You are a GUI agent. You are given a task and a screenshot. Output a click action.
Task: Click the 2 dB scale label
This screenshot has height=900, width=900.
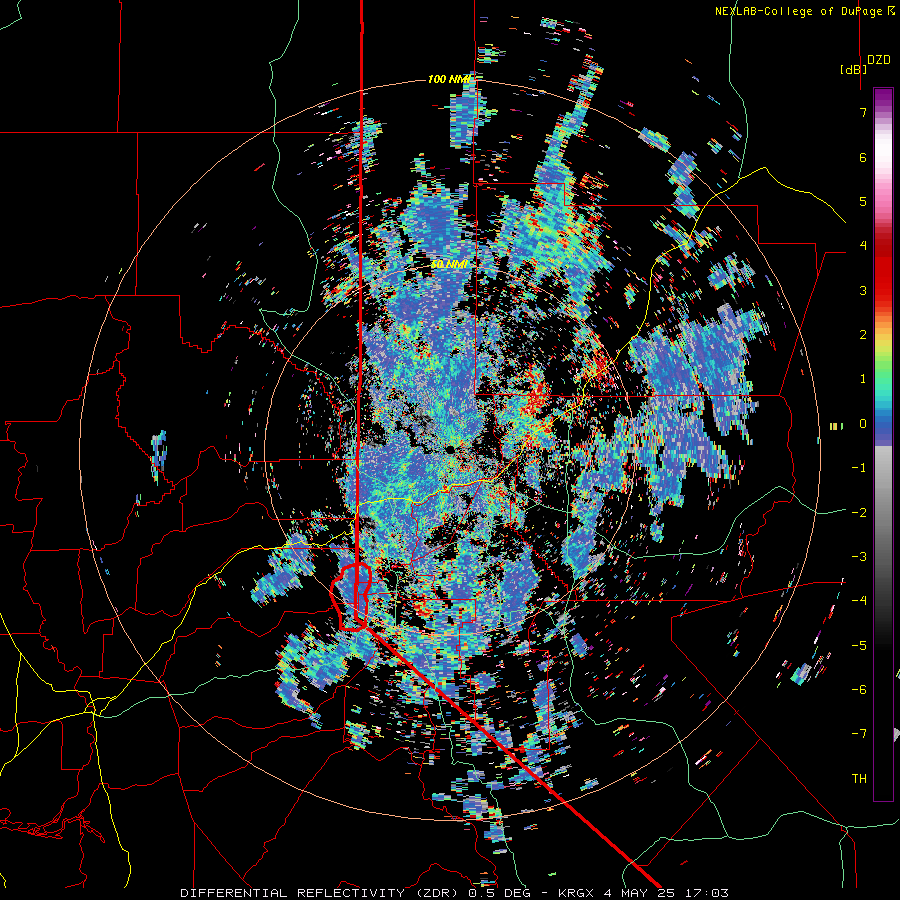863,334
